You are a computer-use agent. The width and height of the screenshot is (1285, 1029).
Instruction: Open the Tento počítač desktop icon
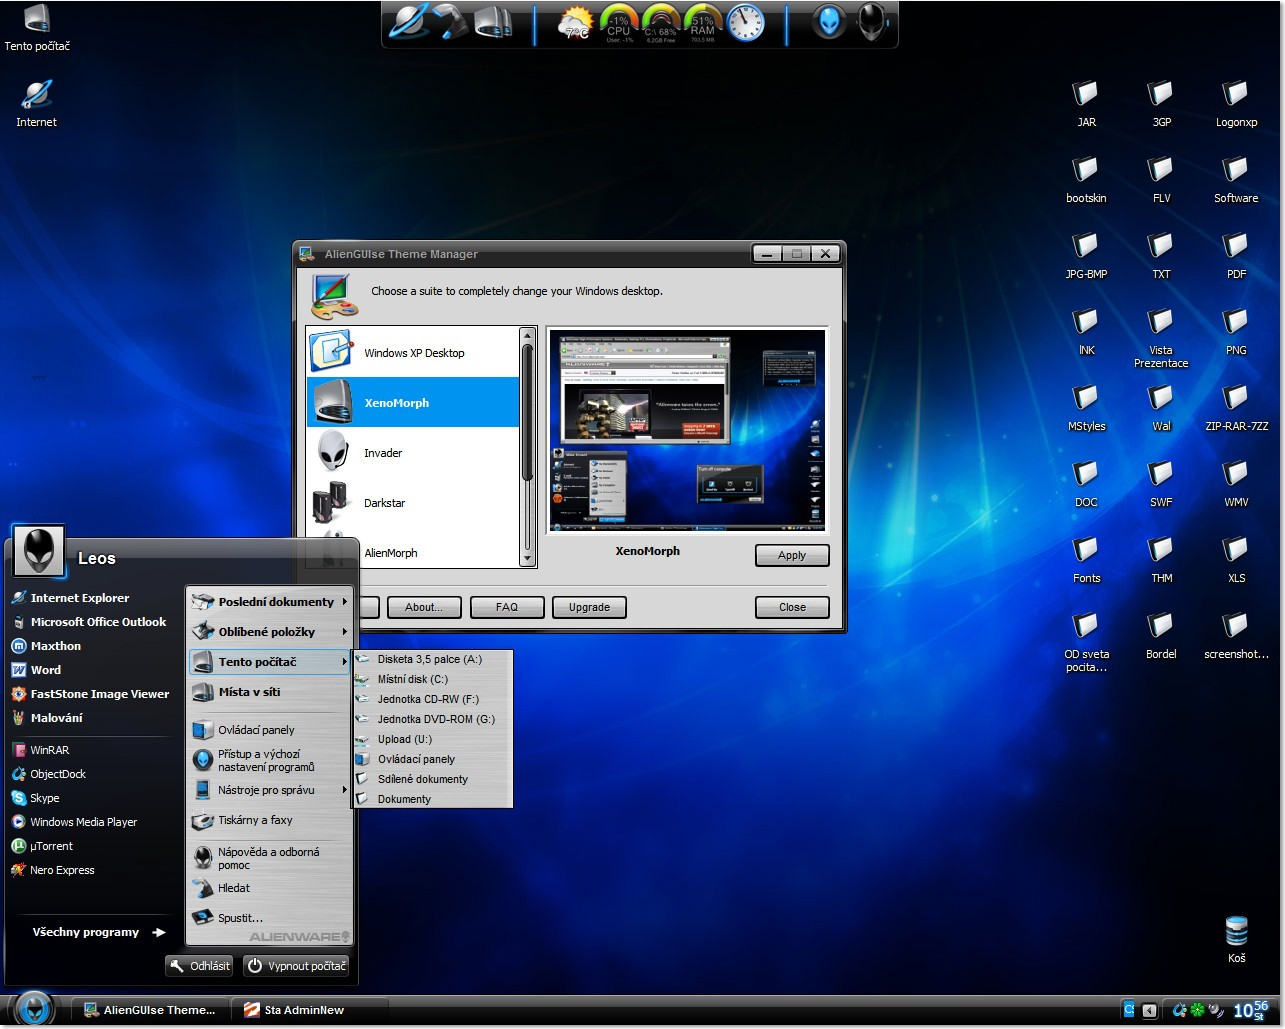tap(37, 28)
